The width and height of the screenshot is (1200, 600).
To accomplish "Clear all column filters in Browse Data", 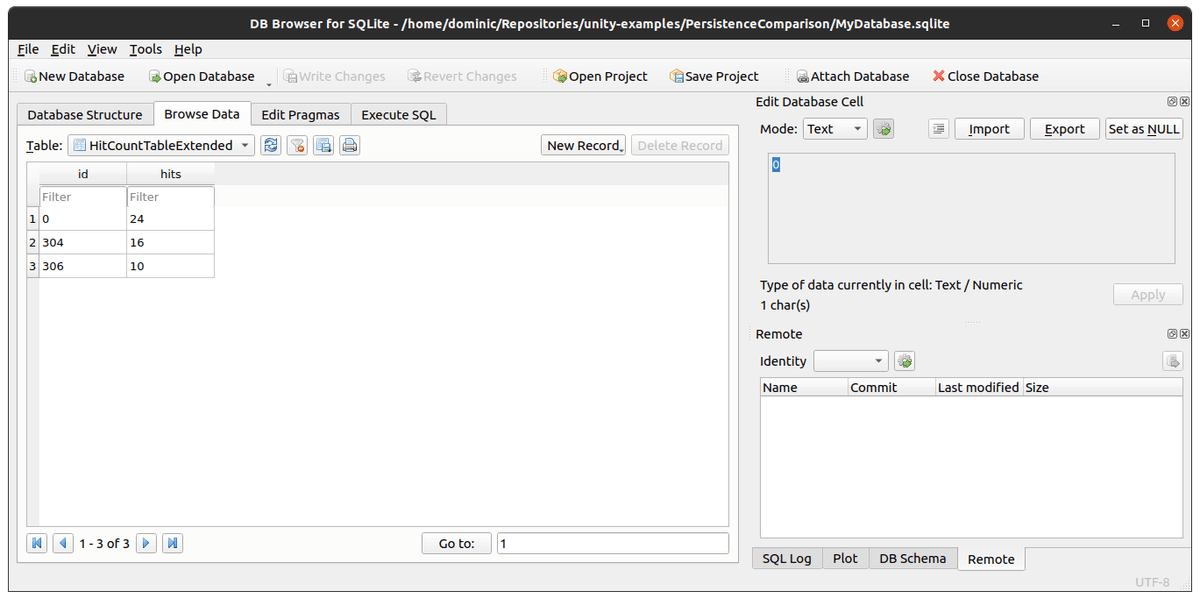I will pos(297,145).
